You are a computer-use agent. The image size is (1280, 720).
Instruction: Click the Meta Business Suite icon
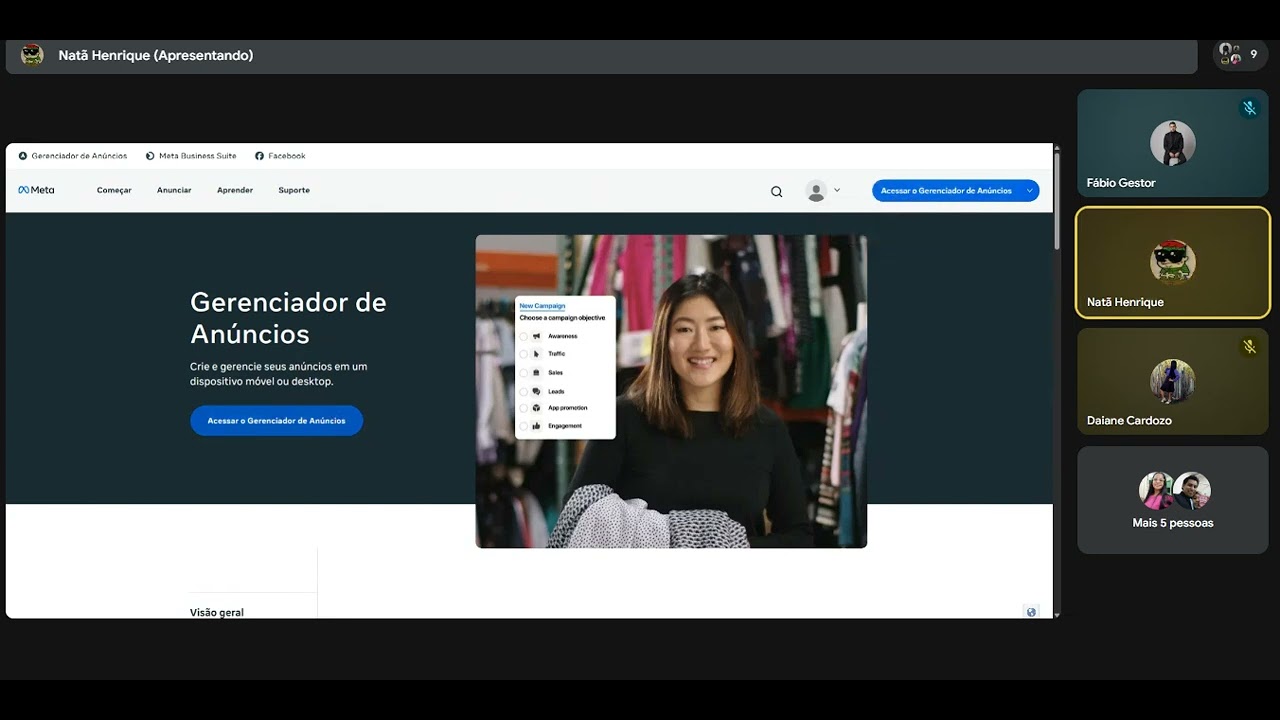click(150, 156)
